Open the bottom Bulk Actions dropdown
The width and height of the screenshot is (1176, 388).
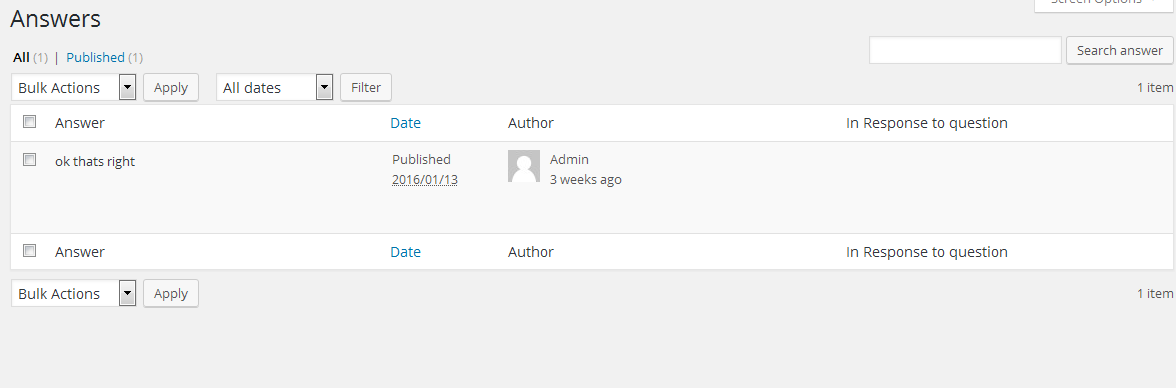74,293
